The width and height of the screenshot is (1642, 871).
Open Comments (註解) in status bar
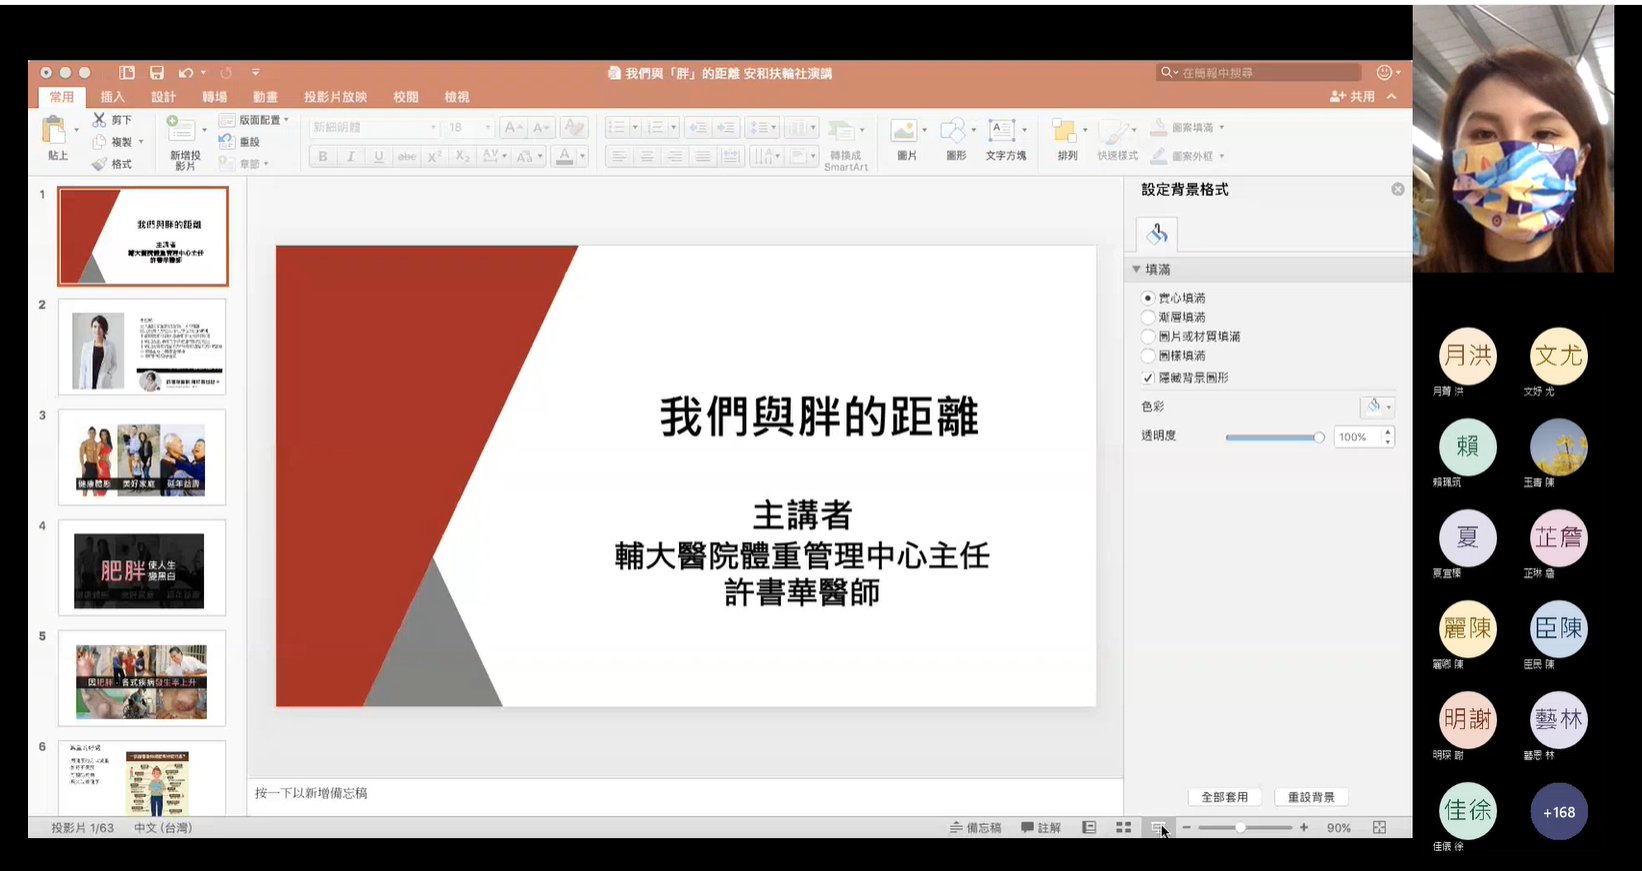1041,828
